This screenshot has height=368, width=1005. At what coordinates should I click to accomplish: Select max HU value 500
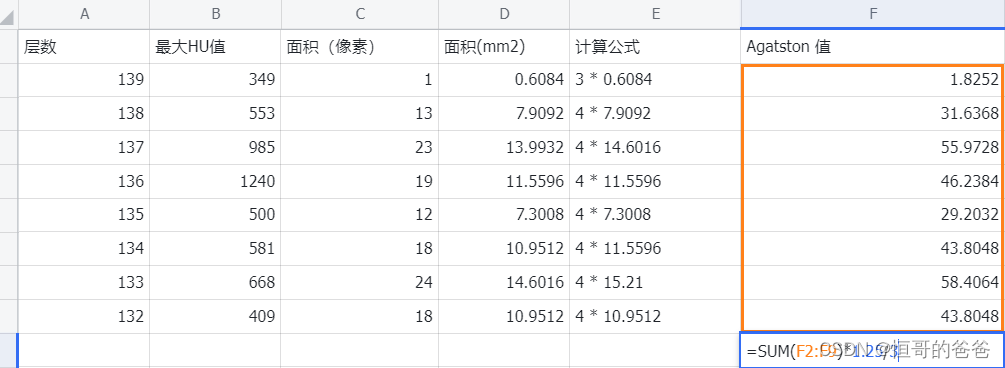click(x=215, y=215)
